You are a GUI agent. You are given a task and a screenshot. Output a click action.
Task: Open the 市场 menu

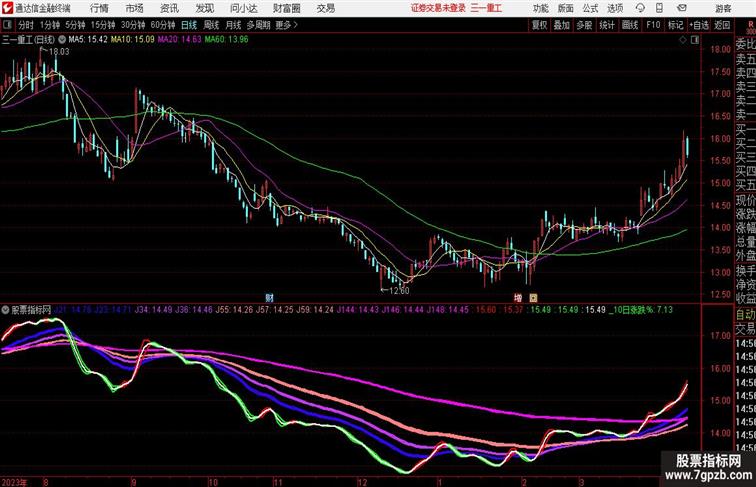point(135,8)
